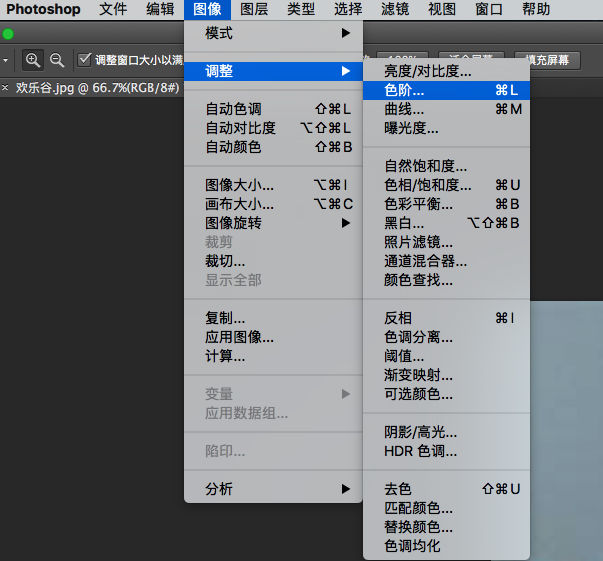Open the 自然饱和度 adjustment
Image resolution: width=603 pixels, height=561 pixels.
(446, 166)
